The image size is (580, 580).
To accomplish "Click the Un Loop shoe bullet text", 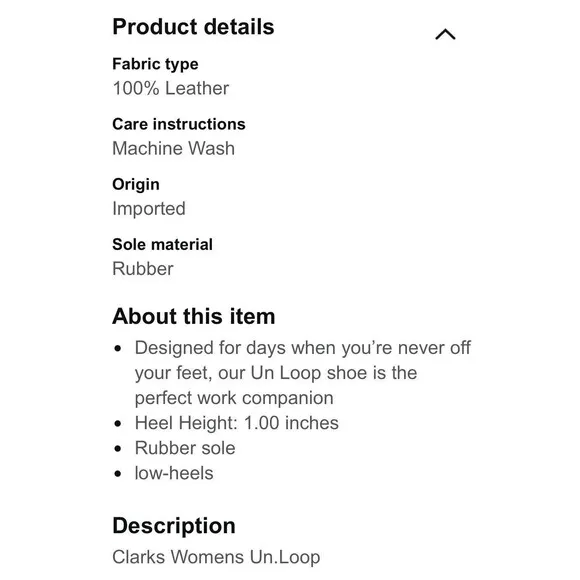I will (x=303, y=373).
